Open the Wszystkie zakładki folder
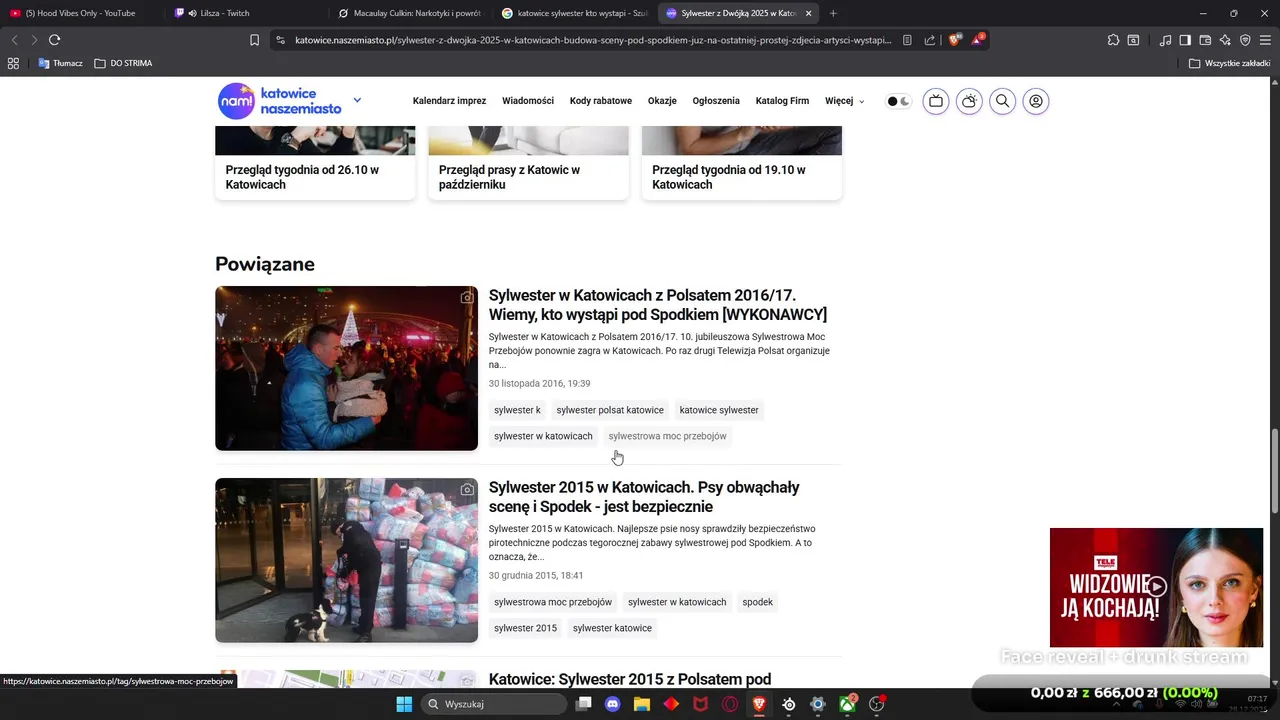 point(1229,63)
